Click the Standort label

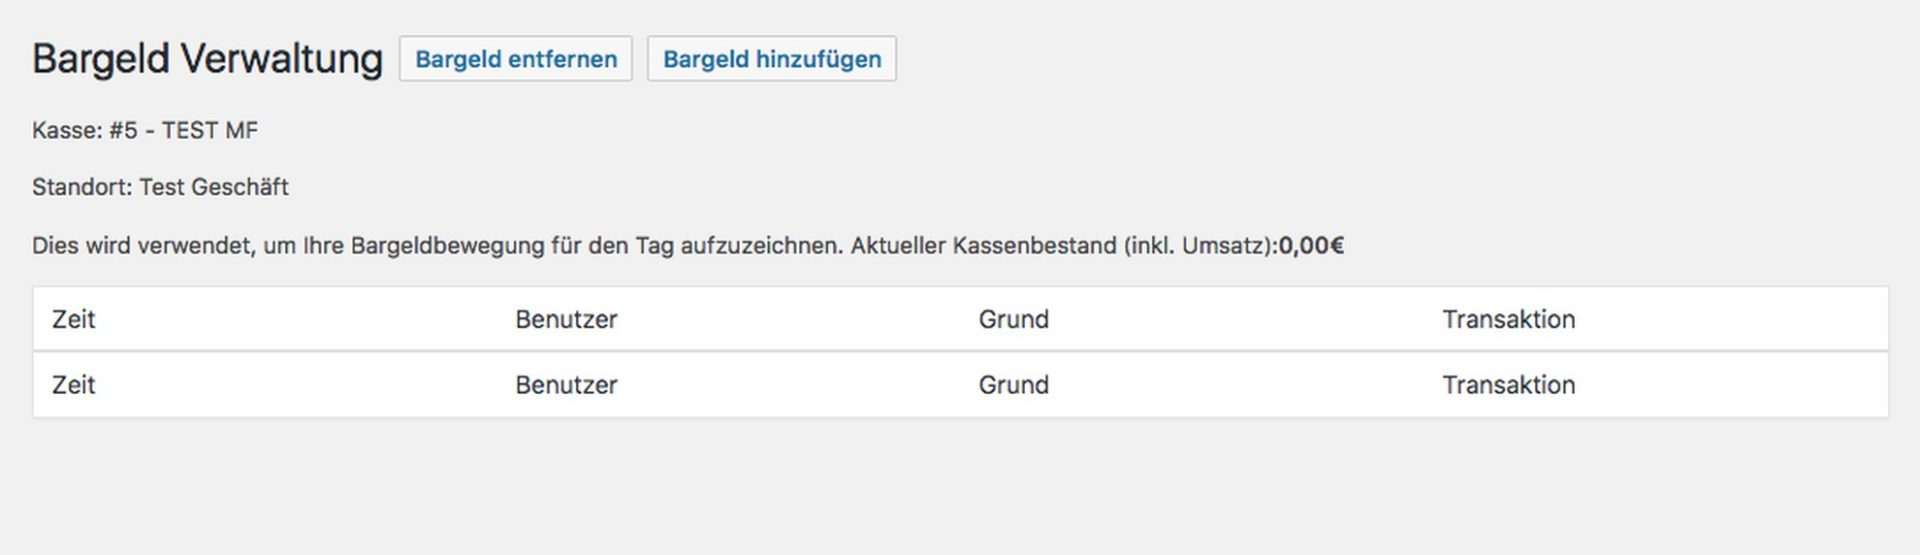tap(82, 187)
